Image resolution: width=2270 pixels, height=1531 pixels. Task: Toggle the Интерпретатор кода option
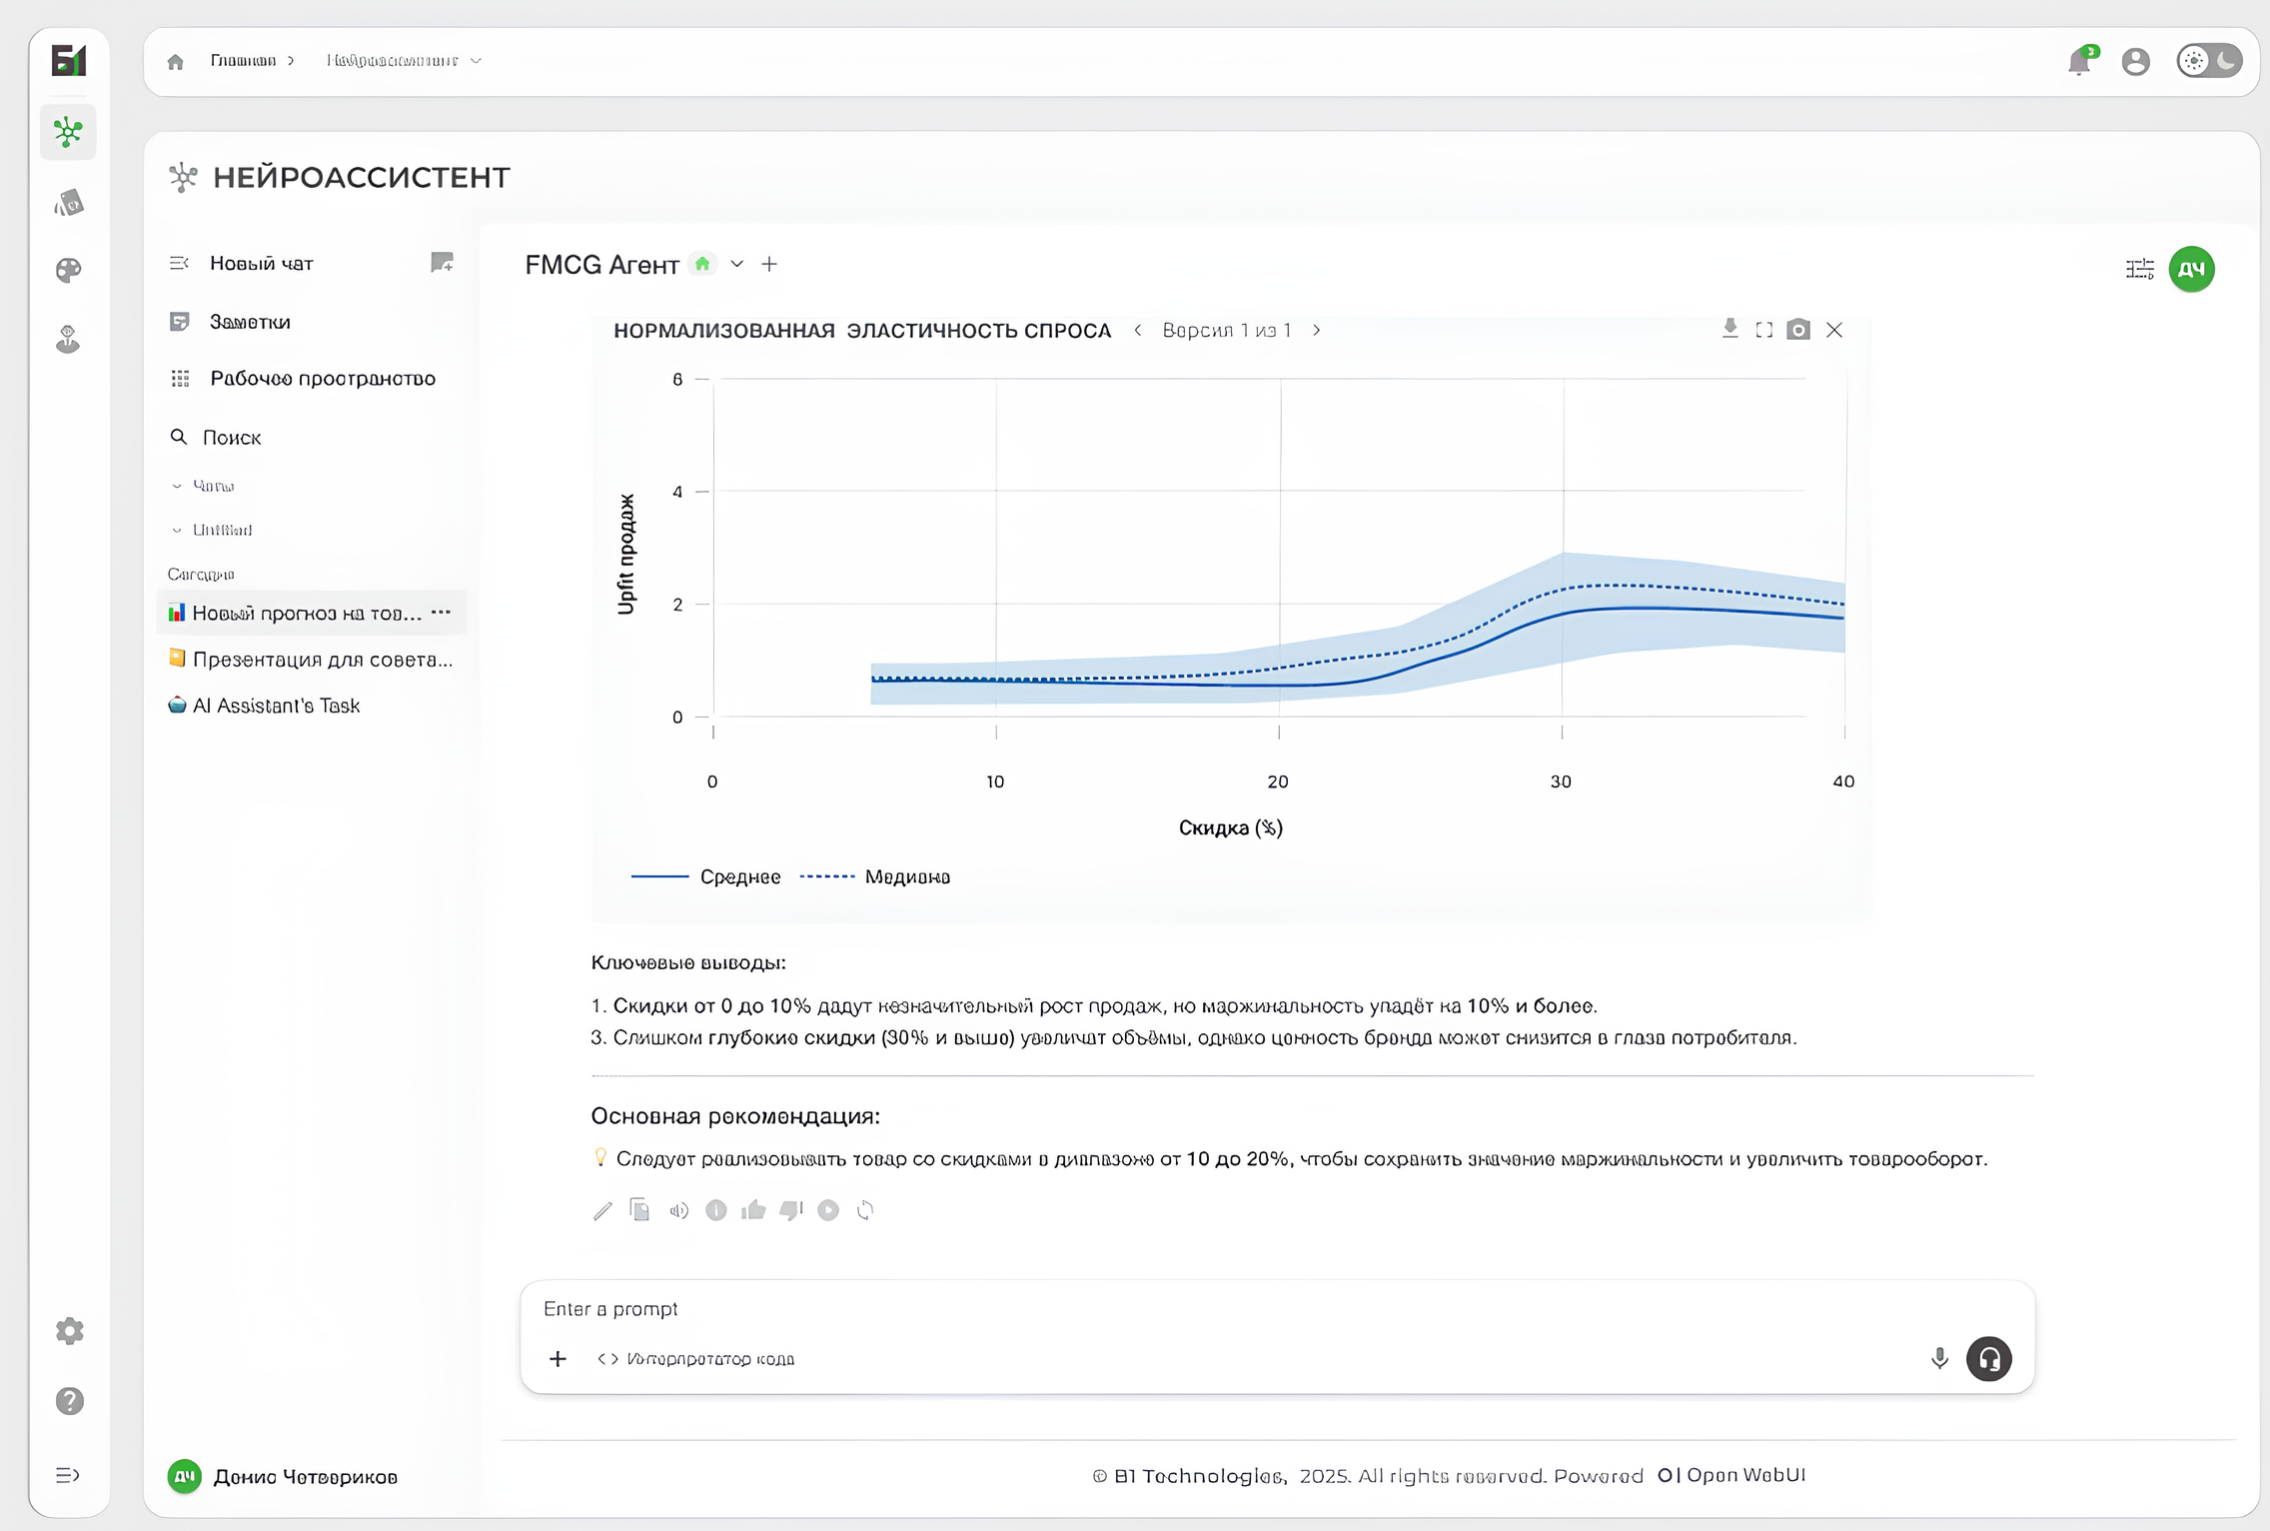coord(696,1358)
